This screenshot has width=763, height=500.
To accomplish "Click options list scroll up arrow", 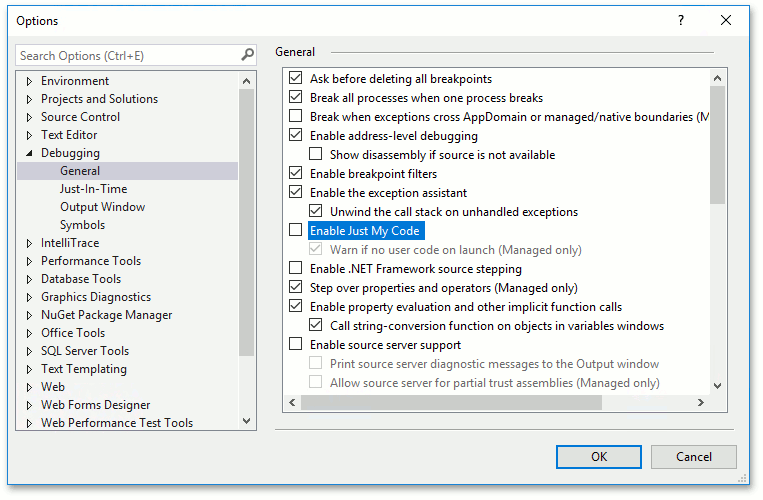I will click(x=717, y=78).
